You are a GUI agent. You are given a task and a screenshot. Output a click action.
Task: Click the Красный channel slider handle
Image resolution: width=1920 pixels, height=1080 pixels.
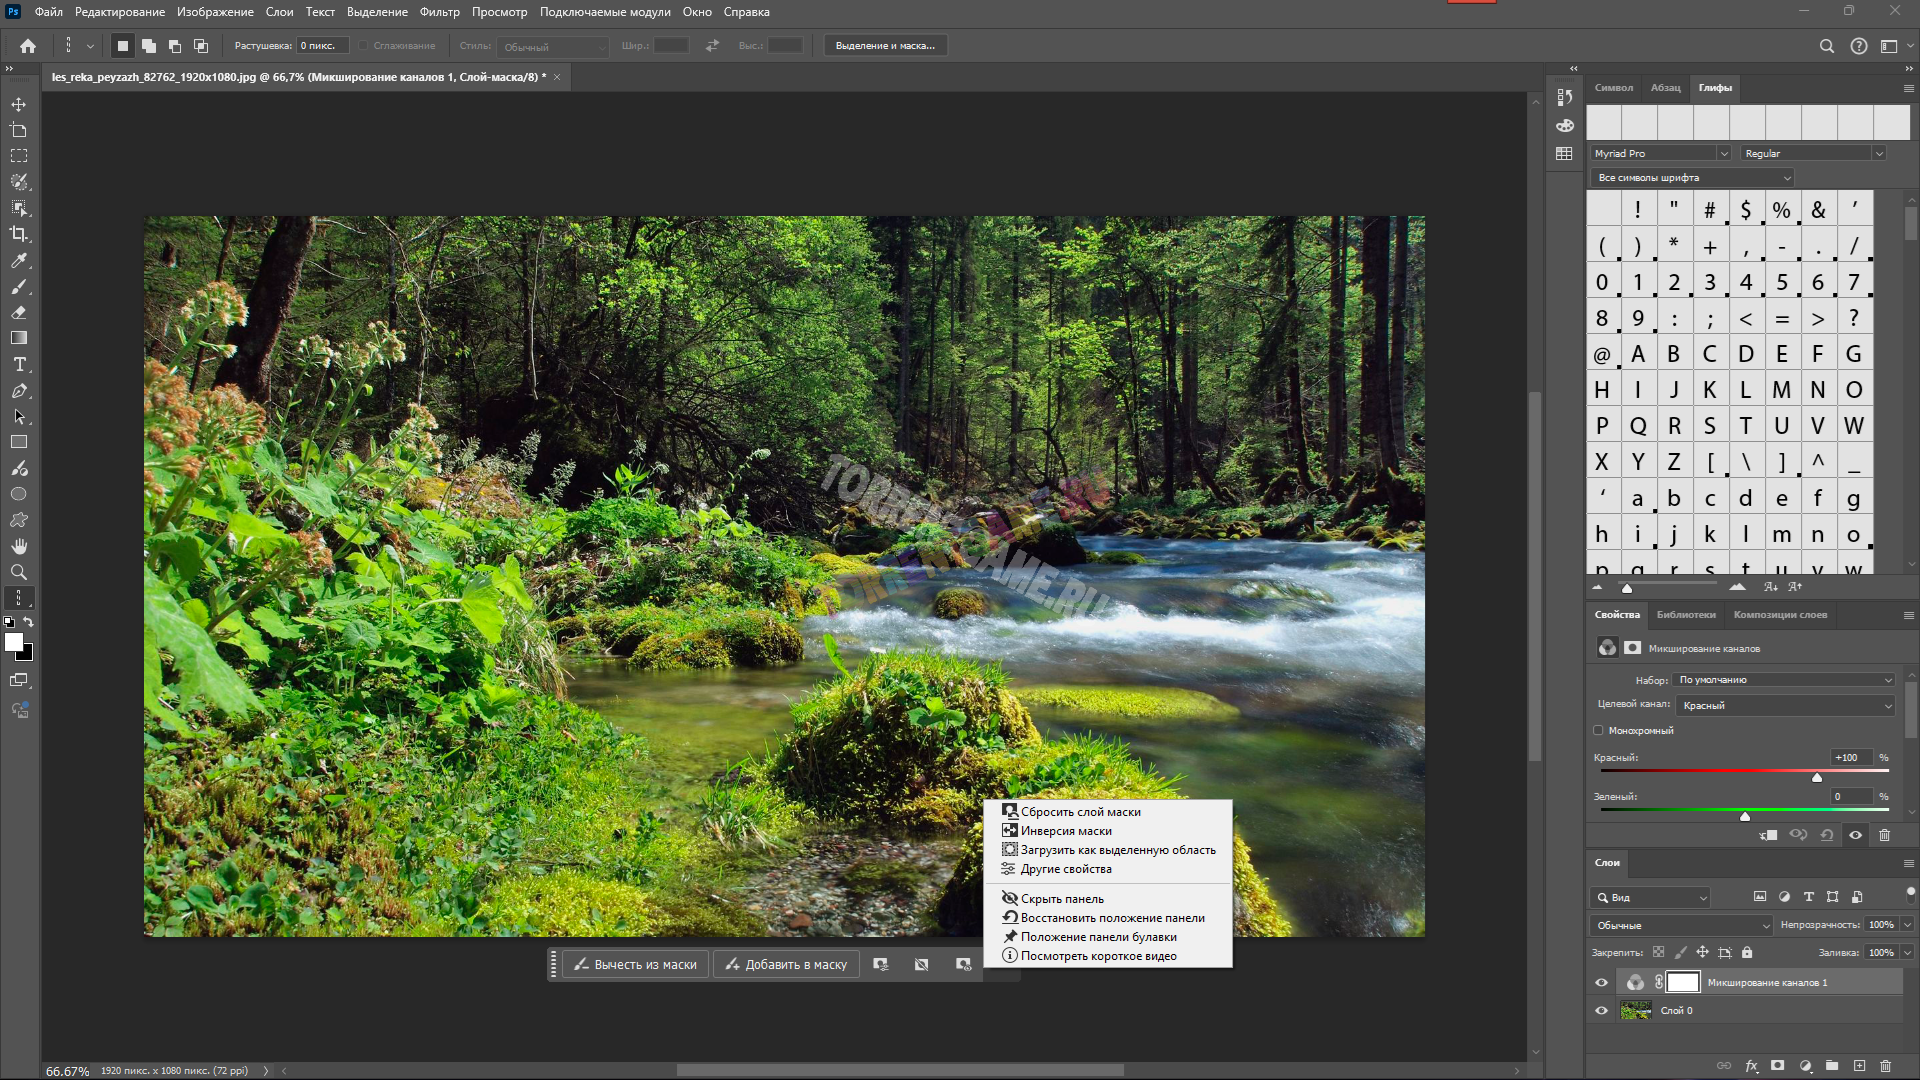[1817, 777]
